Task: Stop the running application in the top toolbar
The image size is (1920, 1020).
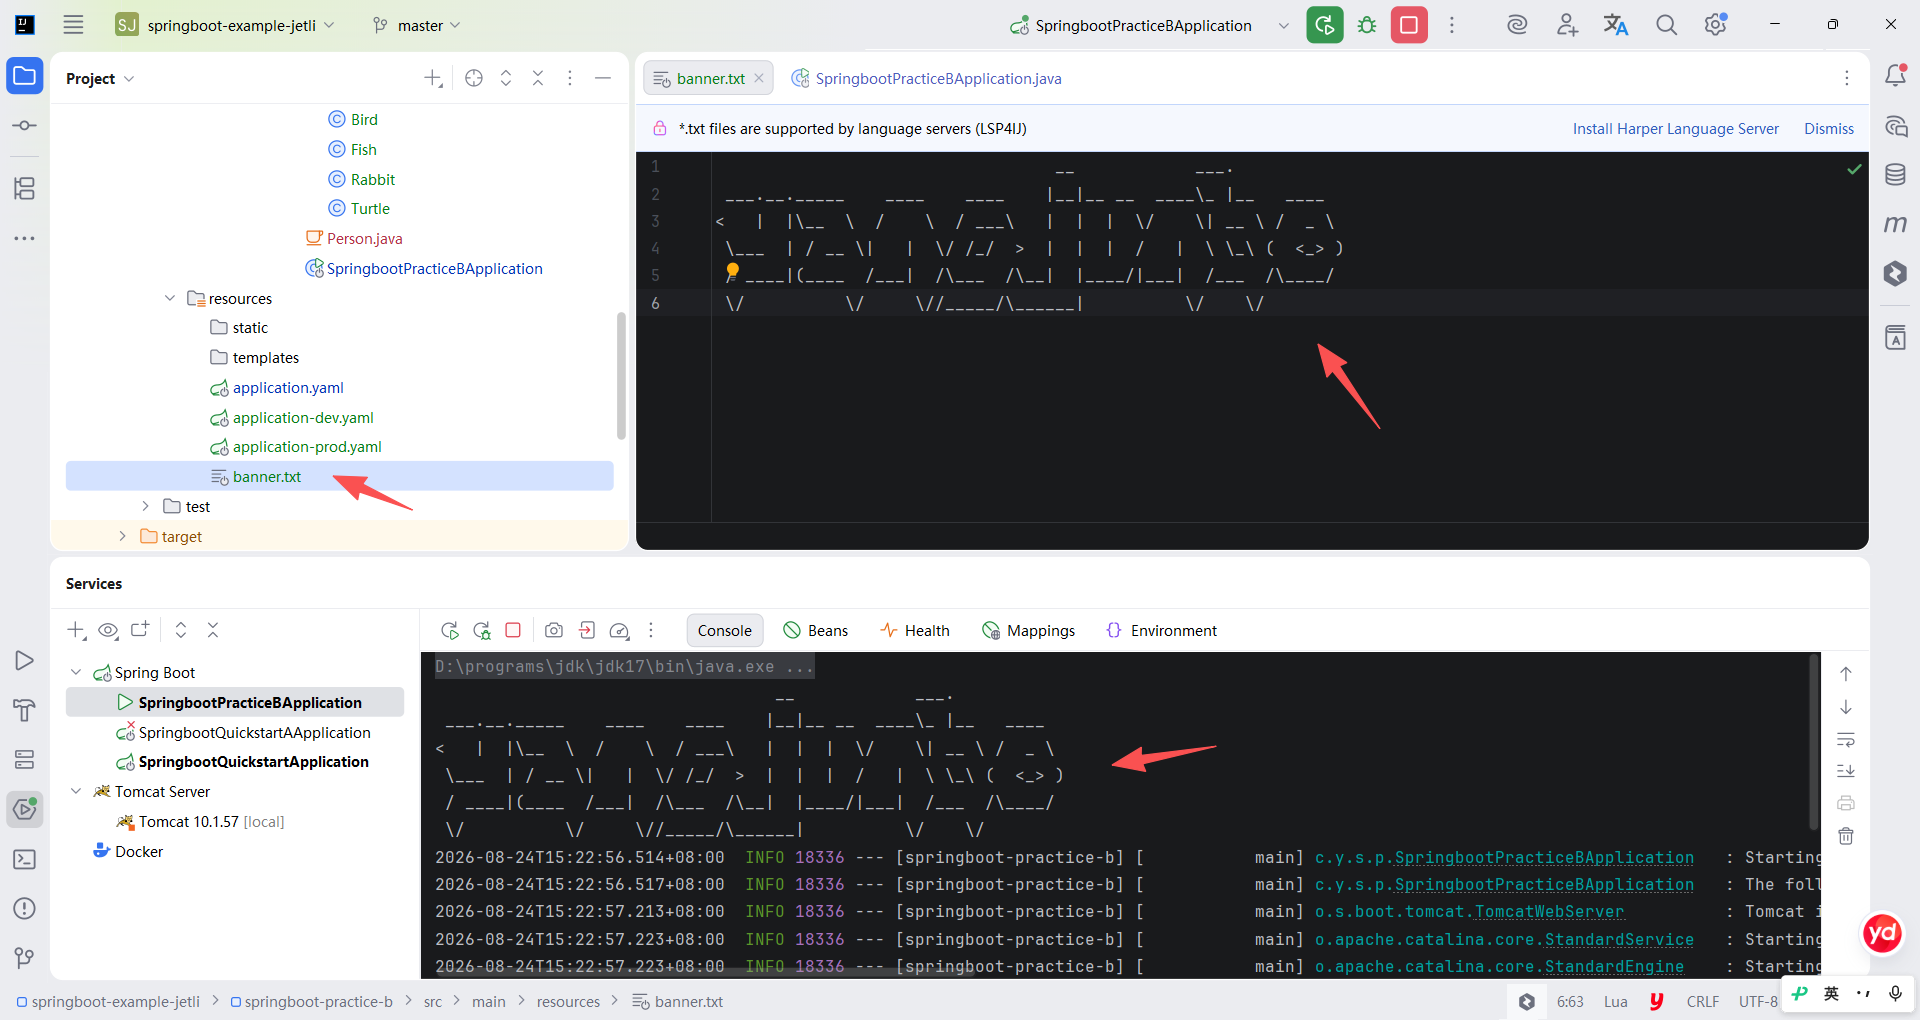Action: click(x=1409, y=25)
